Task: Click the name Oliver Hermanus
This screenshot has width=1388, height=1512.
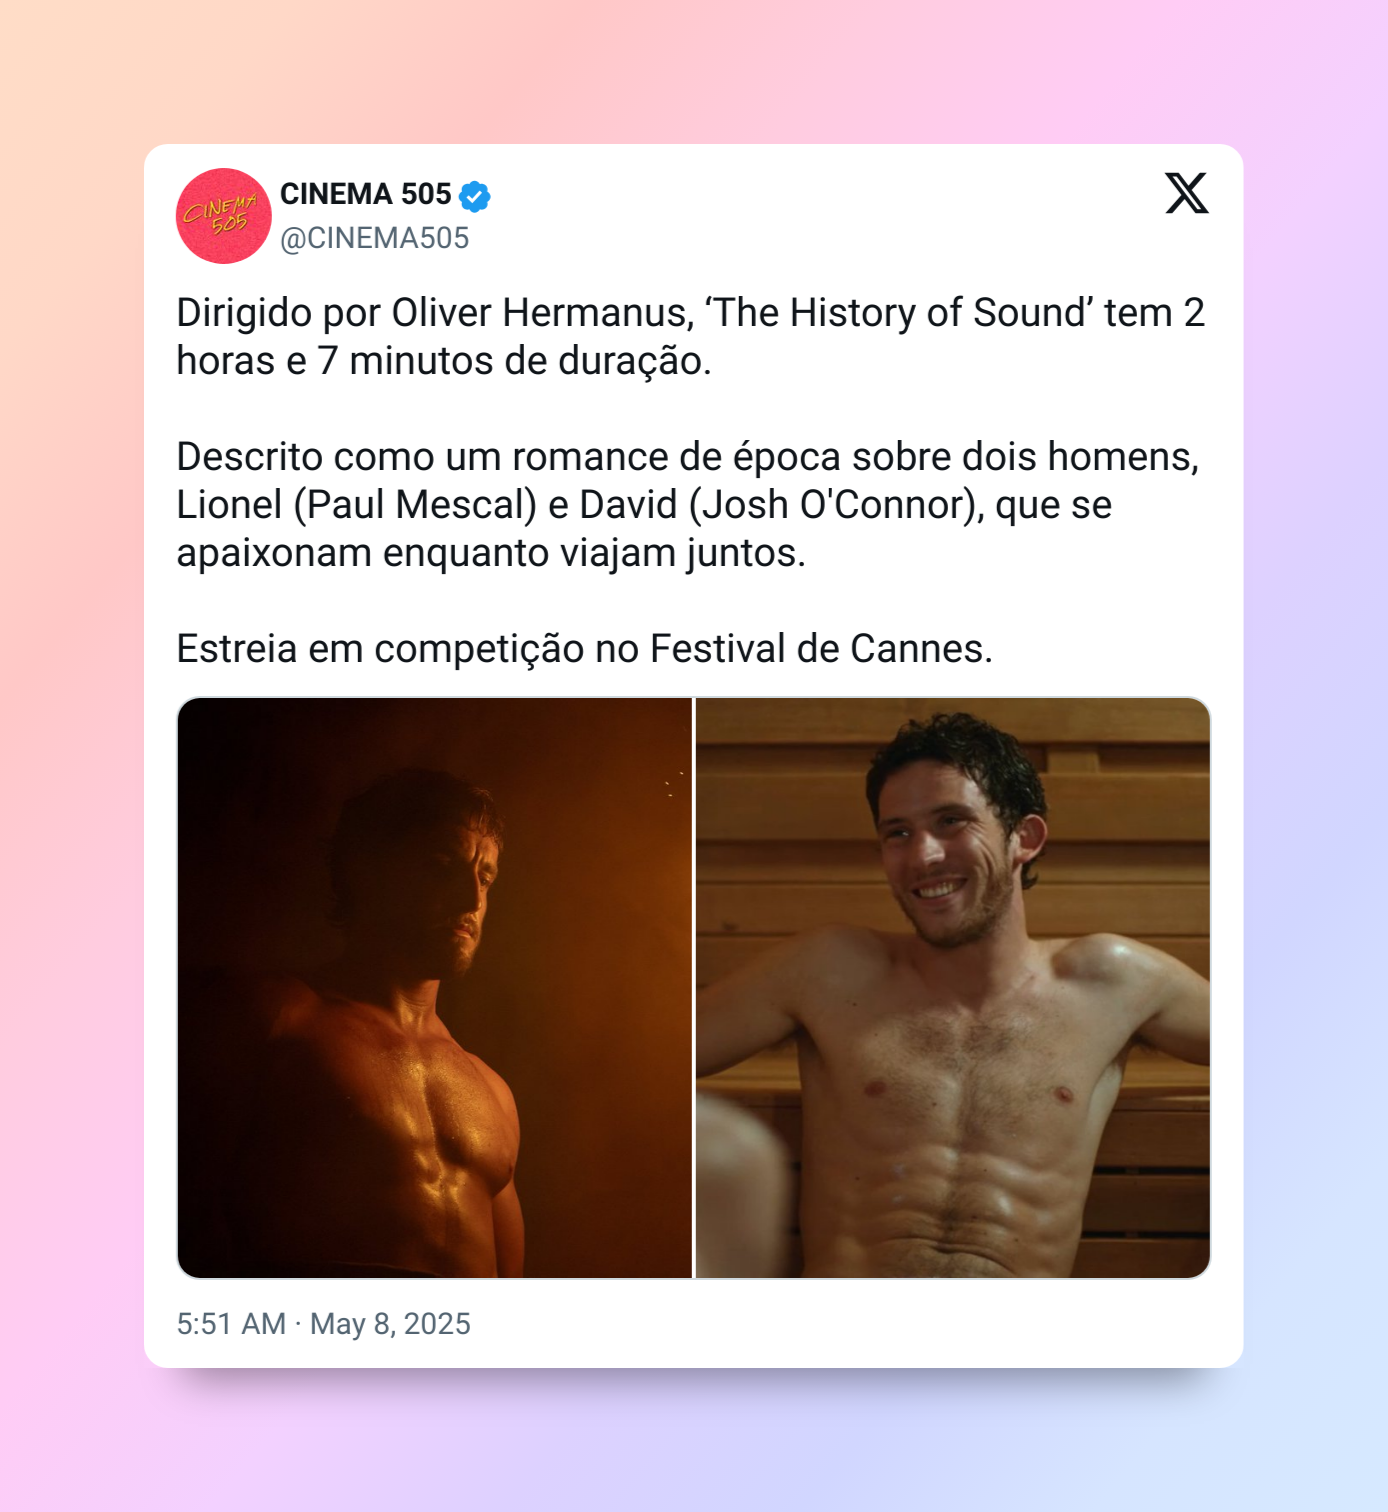Action: (x=542, y=313)
